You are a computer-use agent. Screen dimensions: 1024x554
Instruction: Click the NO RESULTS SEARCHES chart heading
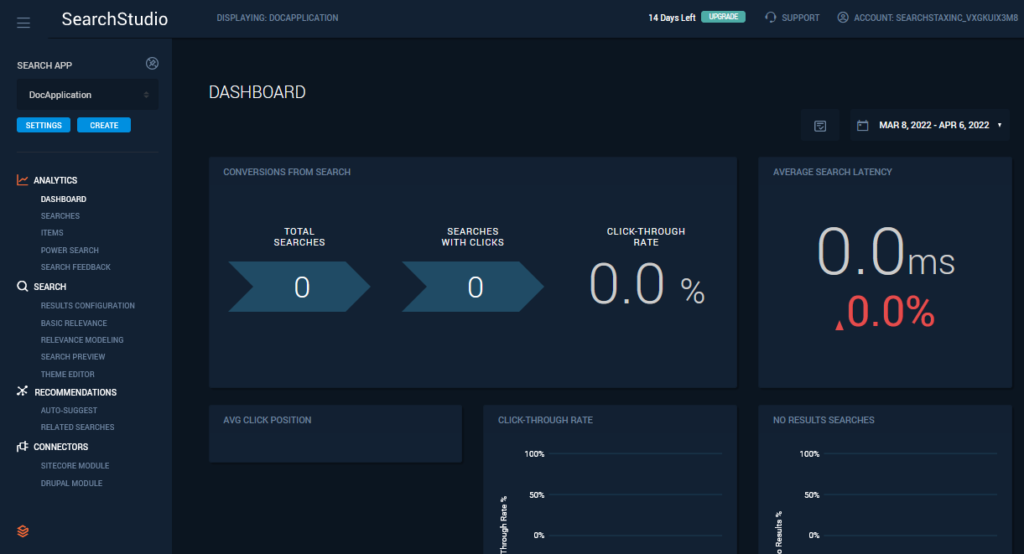pyautogui.click(x=824, y=420)
